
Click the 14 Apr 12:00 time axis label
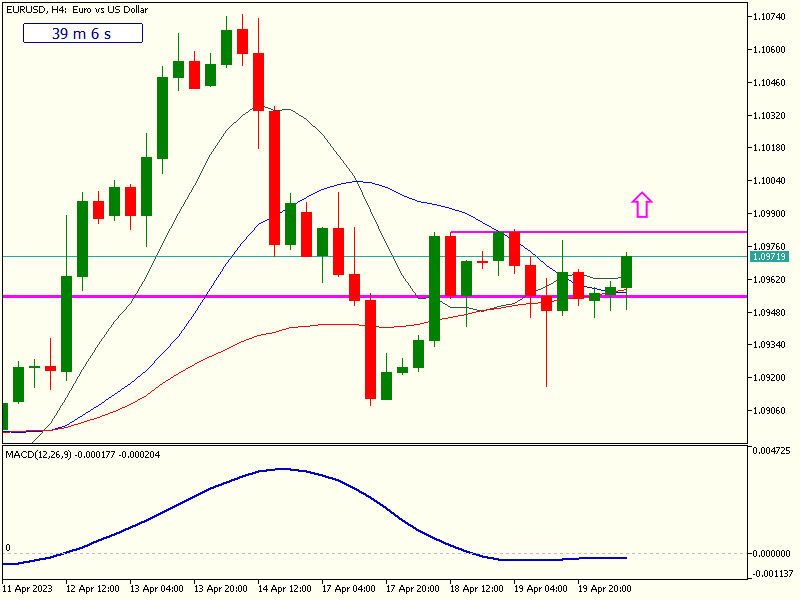pos(284,589)
